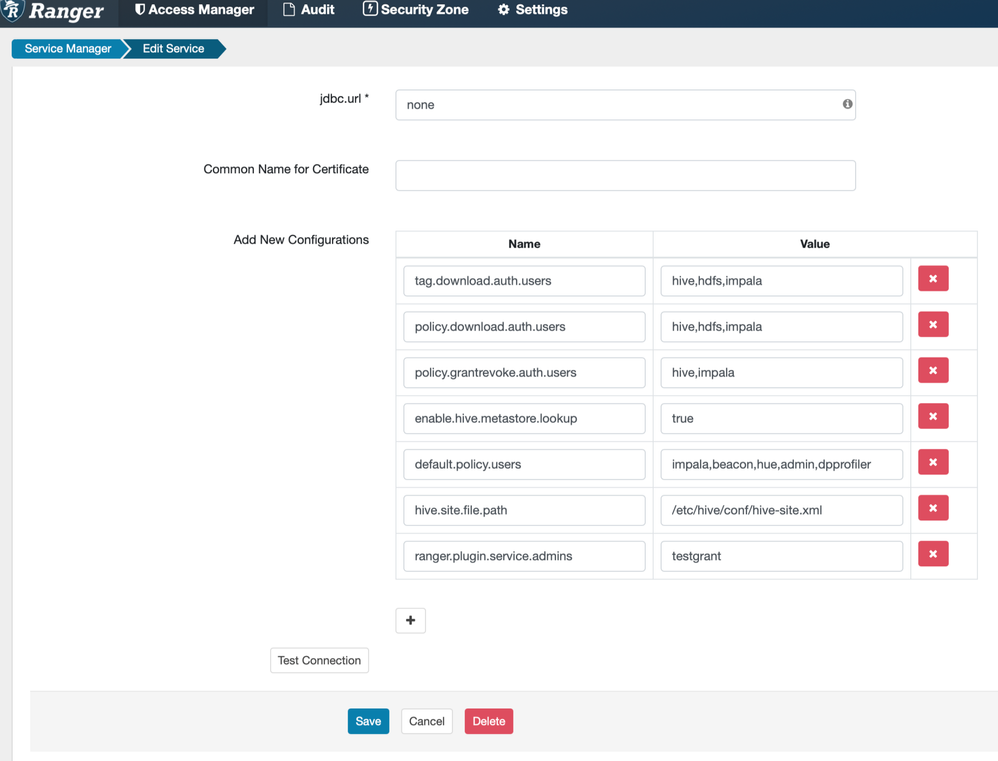Save the service configuration
The image size is (998, 761).
pos(369,721)
